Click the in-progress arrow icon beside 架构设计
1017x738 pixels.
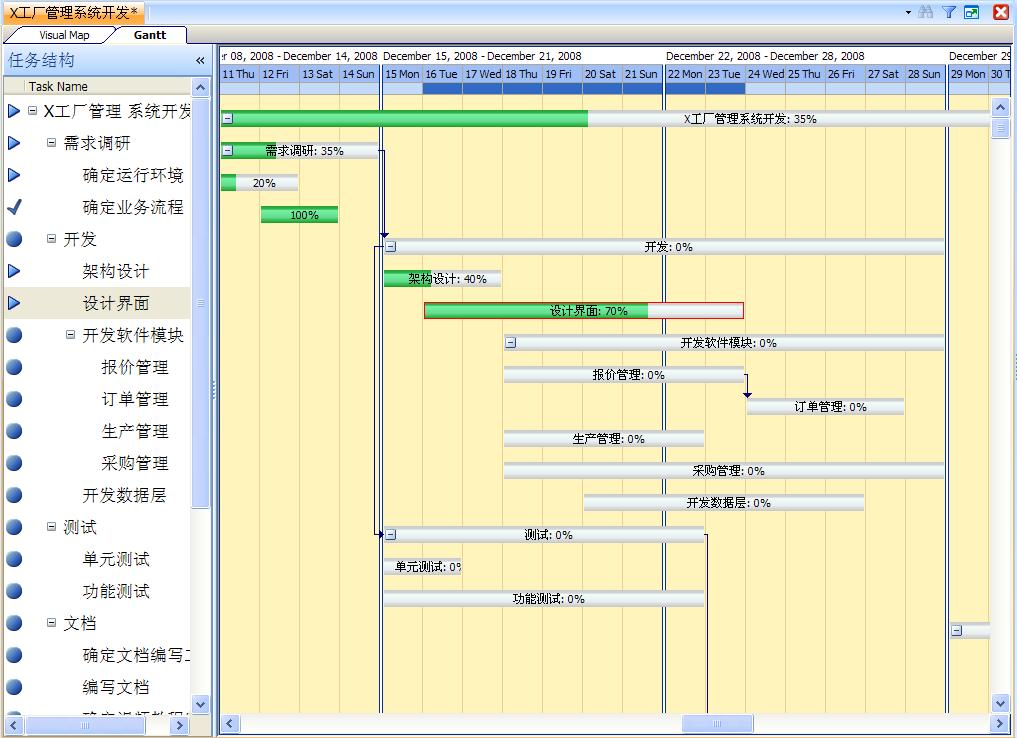click(14, 271)
